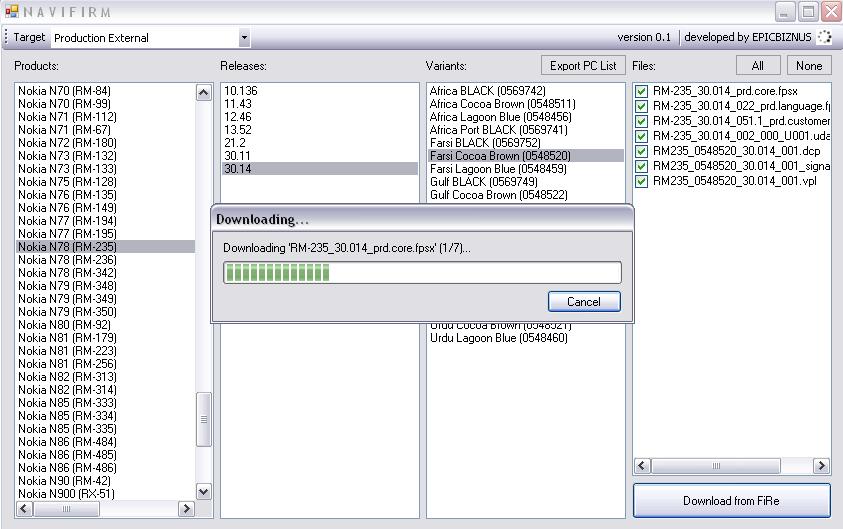Select Nokia N85 (RM-334) product
Viewport: 843px width, 529px height.
[x=105, y=416]
